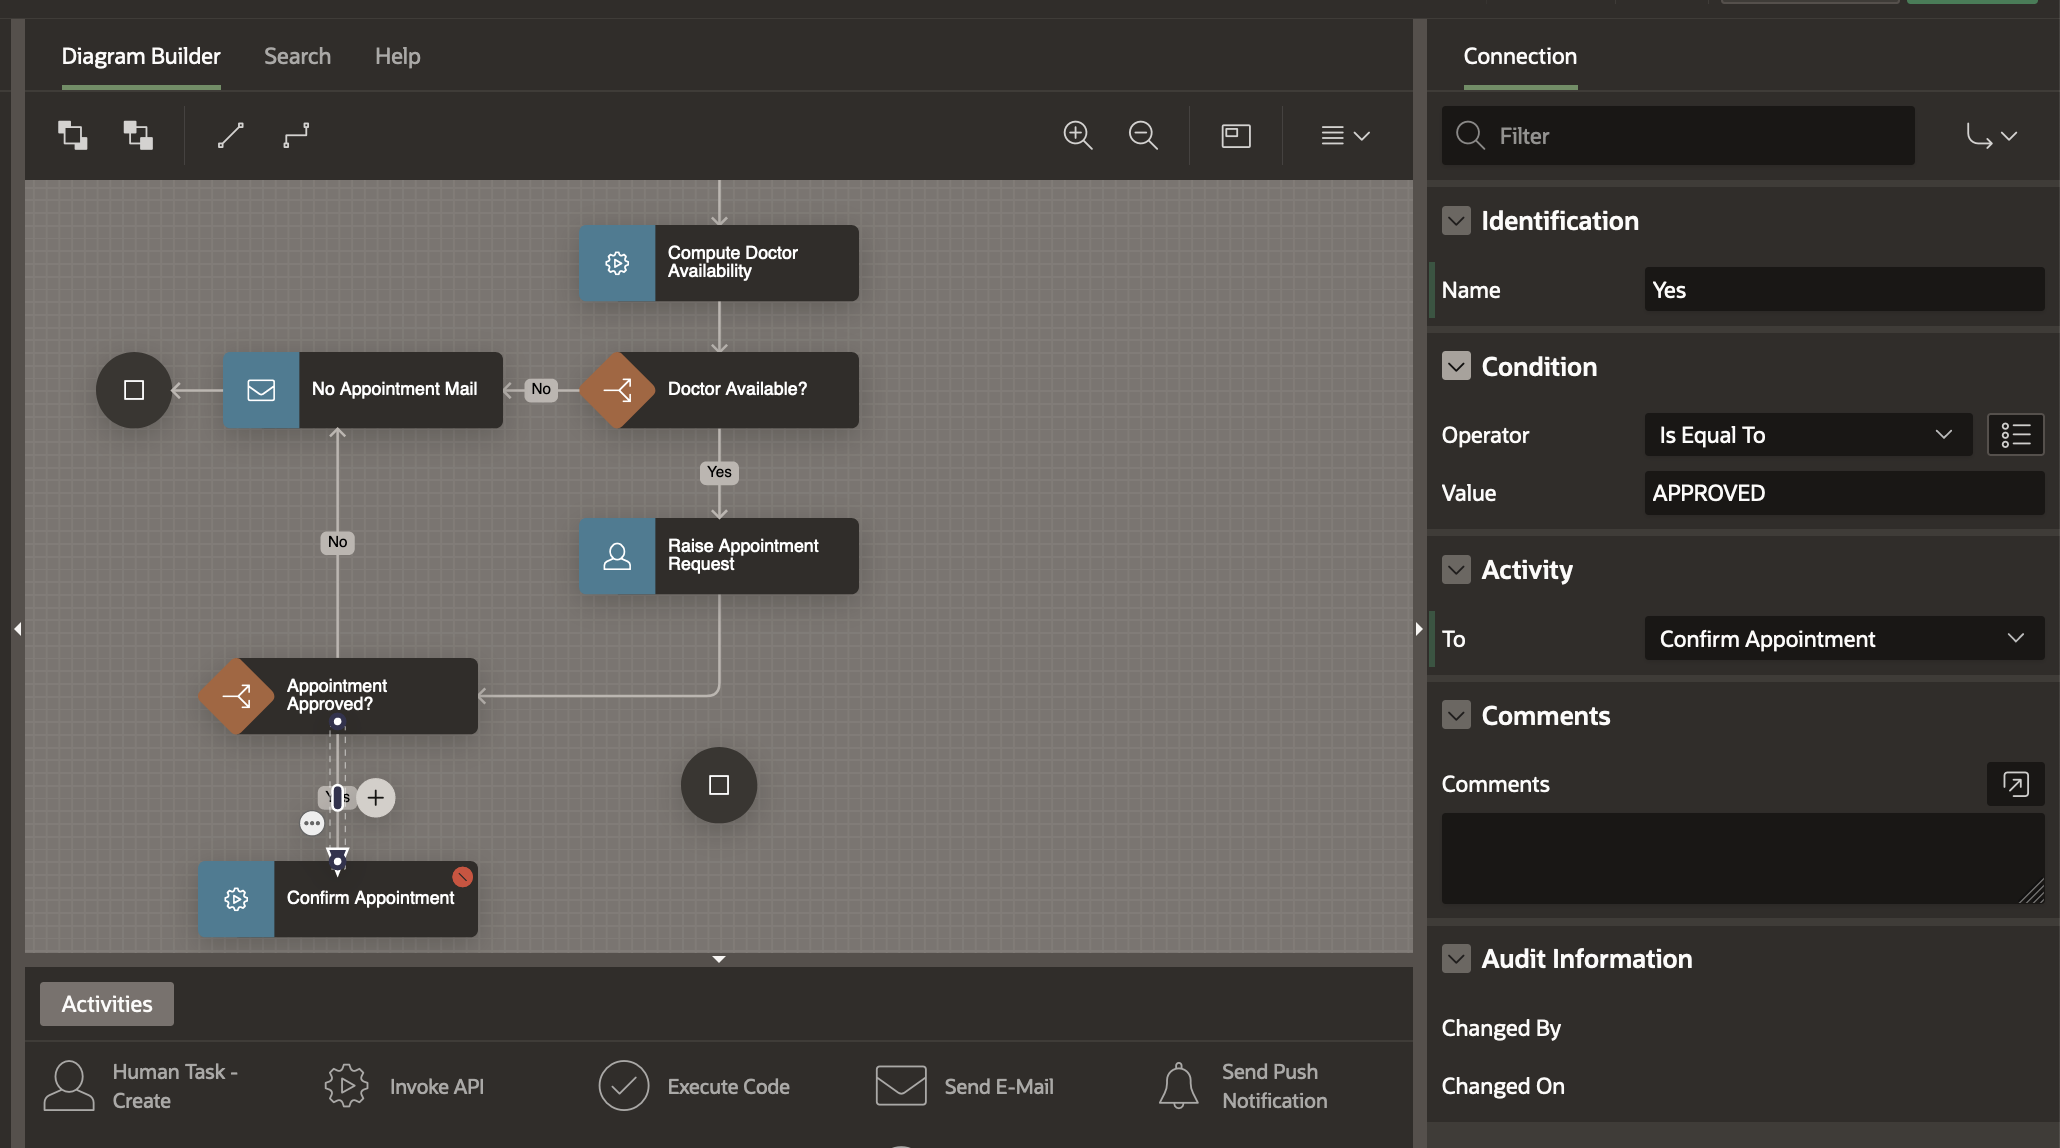Click the plus button on the Yes connection
The image size is (2060, 1148).
(x=376, y=798)
